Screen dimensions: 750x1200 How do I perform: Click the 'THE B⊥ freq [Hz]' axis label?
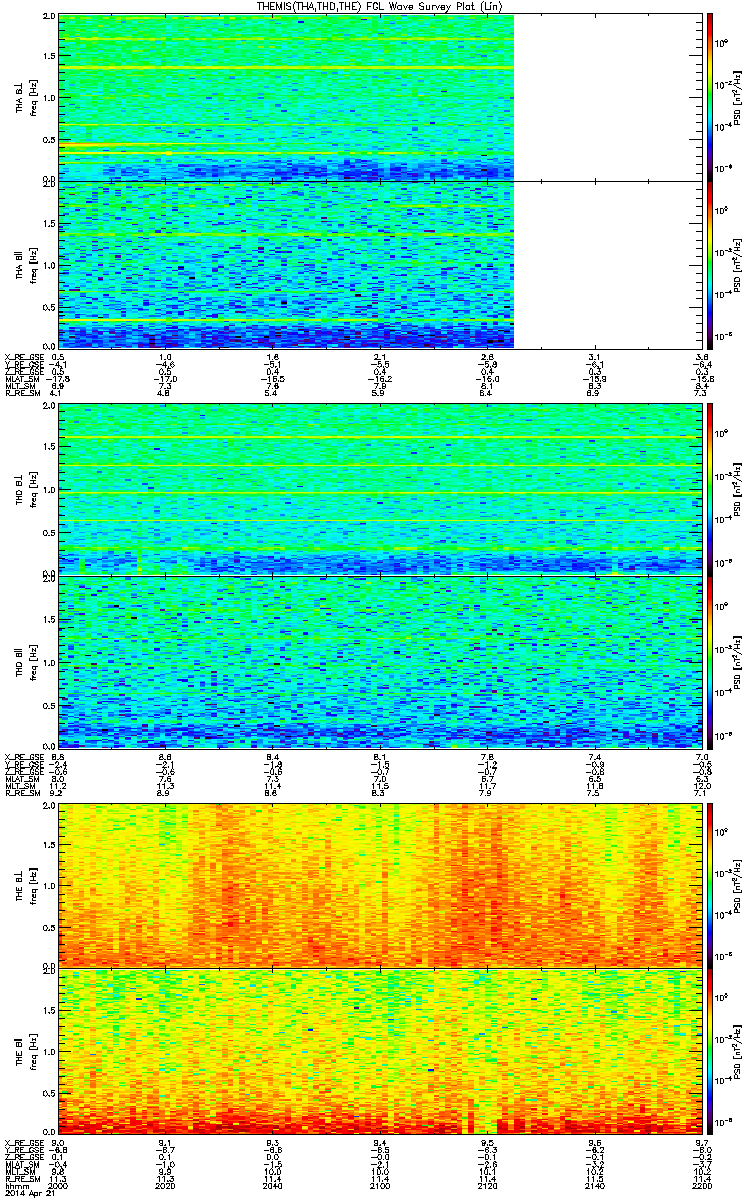(25, 884)
